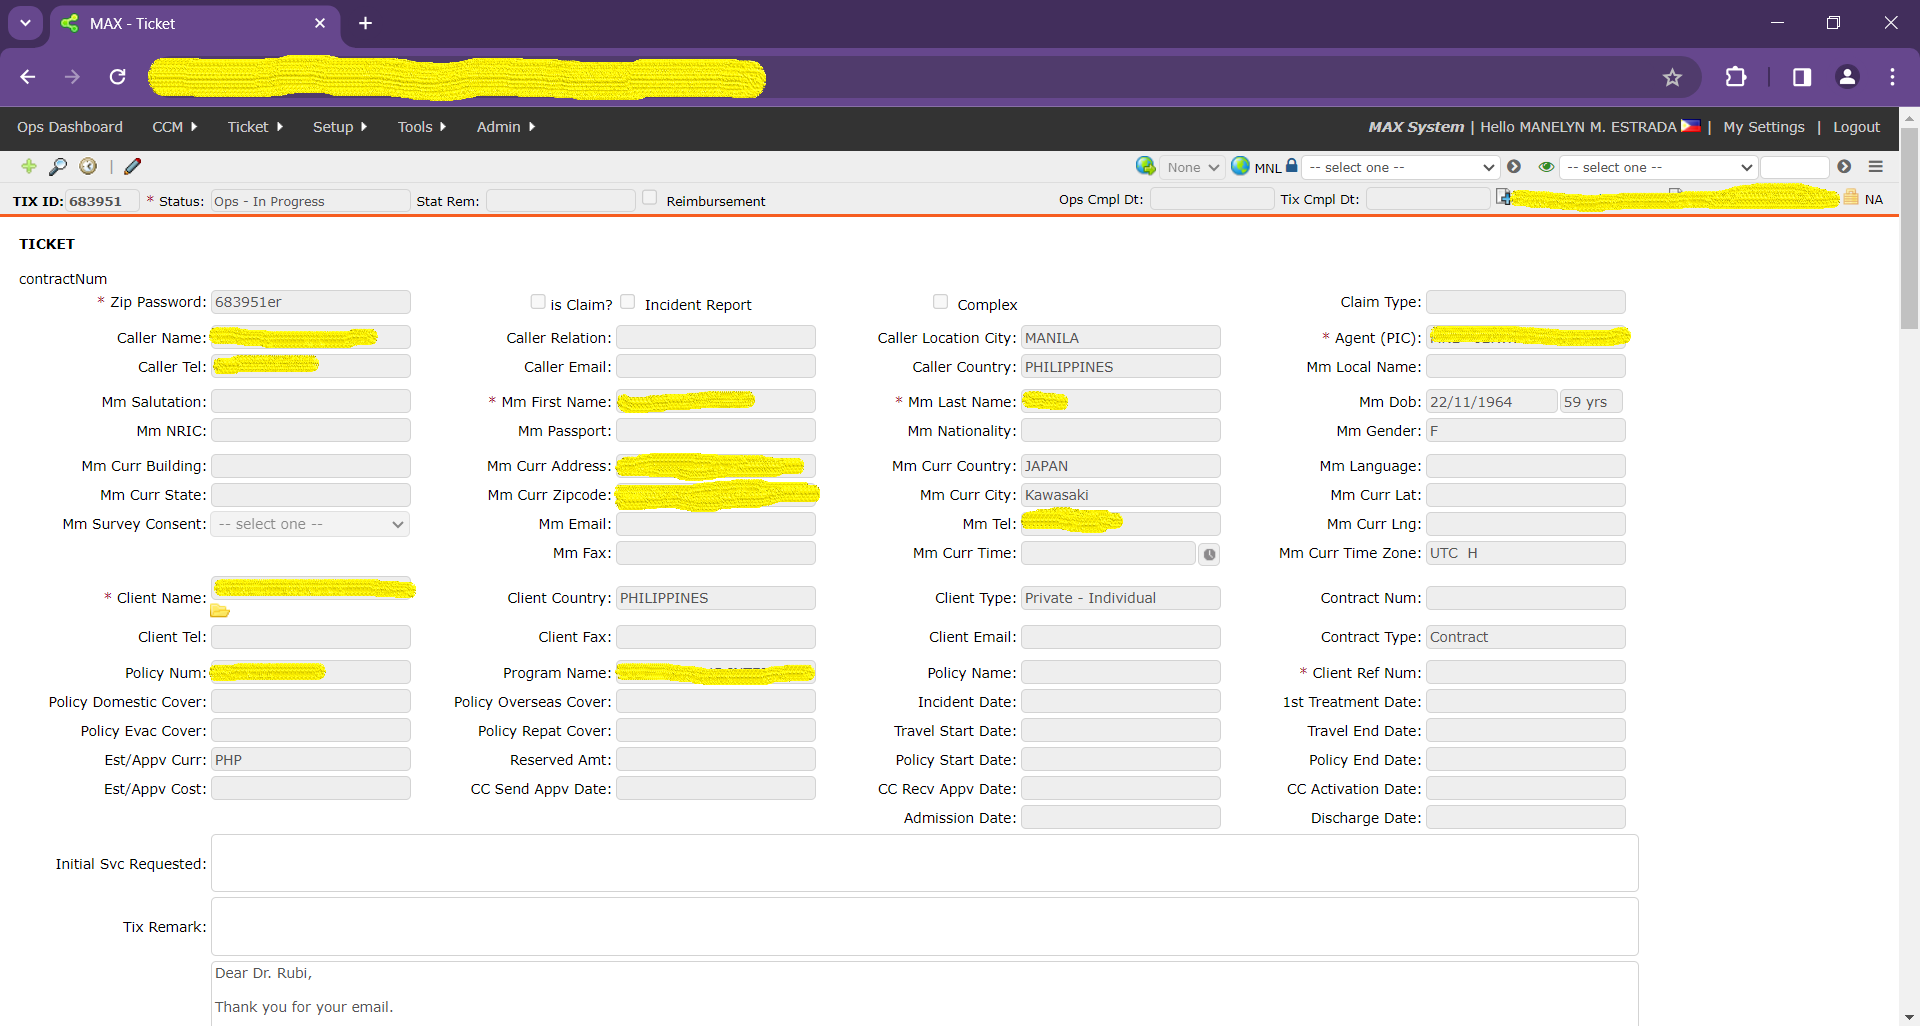This screenshot has width=1920, height=1026.
Task: Click the Status field showing Ops - In Progress
Action: (310, 201)
